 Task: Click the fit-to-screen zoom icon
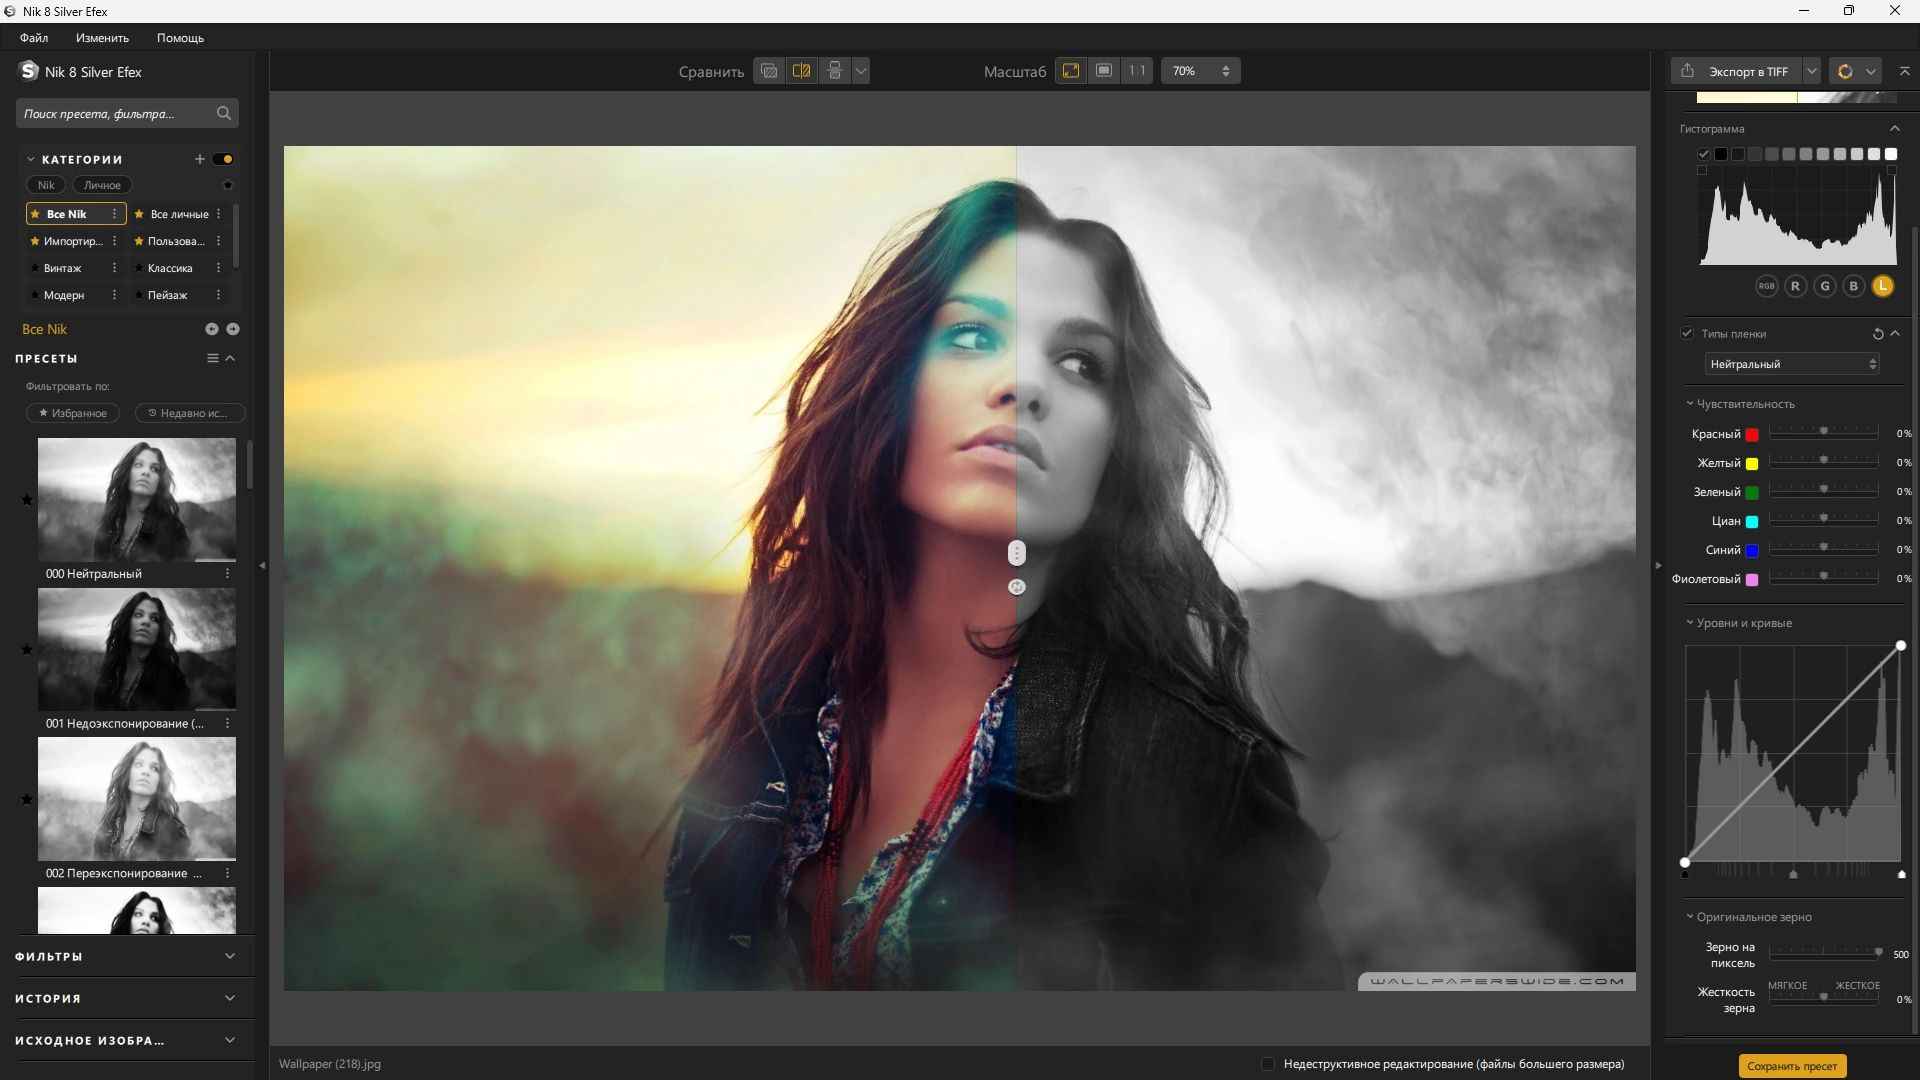click(x=1071, y=71)
